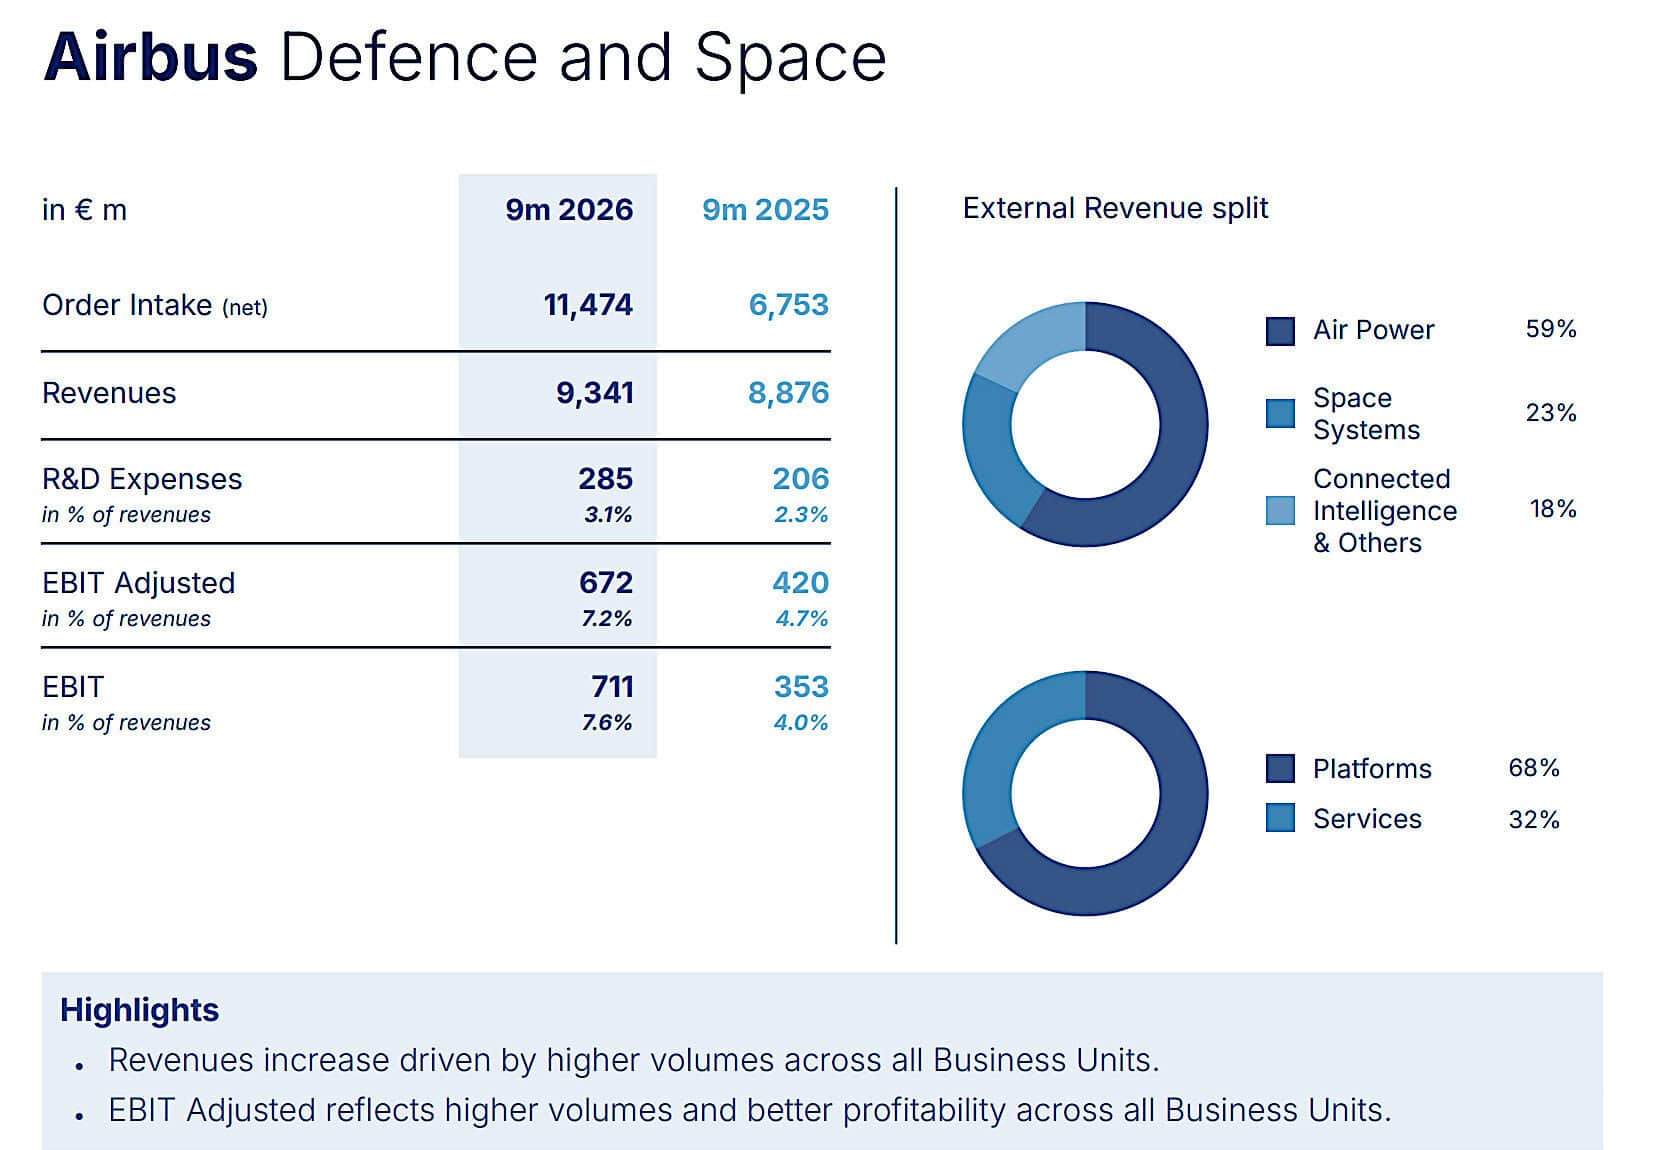Click the 2.3% R&D percentage
Screen dimensions: 1674x1150
[x=801, y=514]
